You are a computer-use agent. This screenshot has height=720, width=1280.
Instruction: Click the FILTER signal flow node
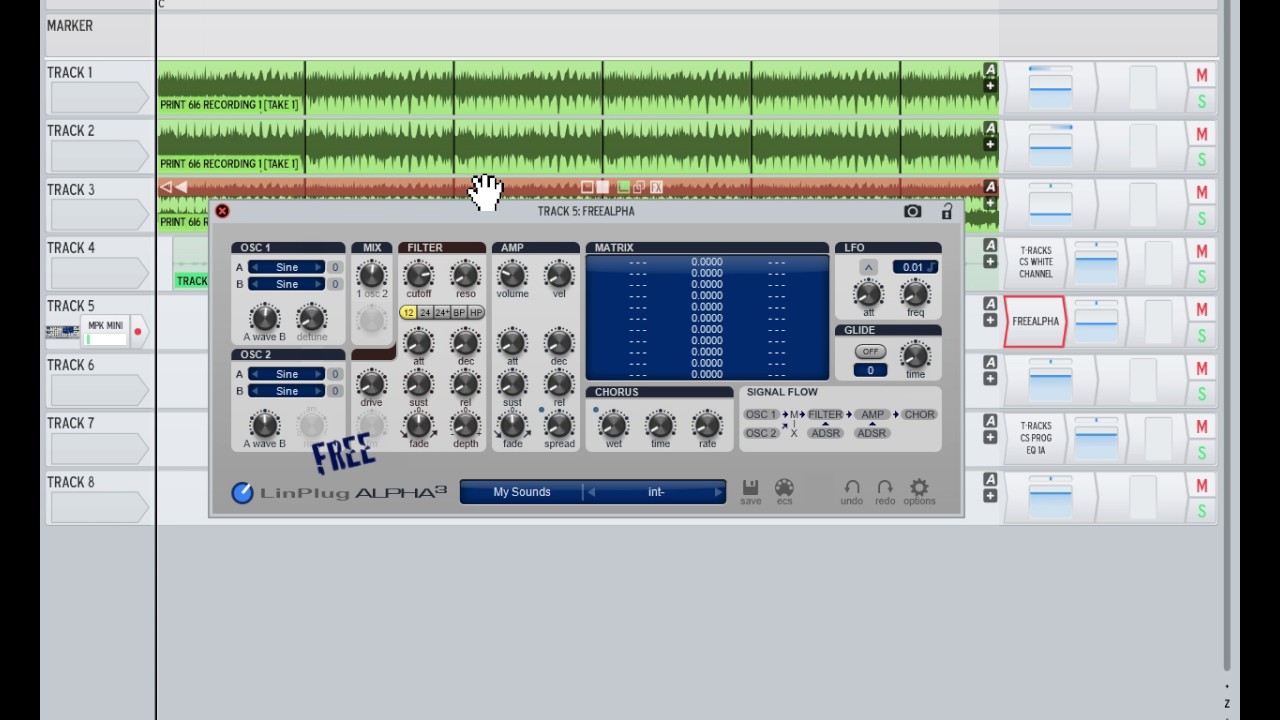(x=825, y=414)
